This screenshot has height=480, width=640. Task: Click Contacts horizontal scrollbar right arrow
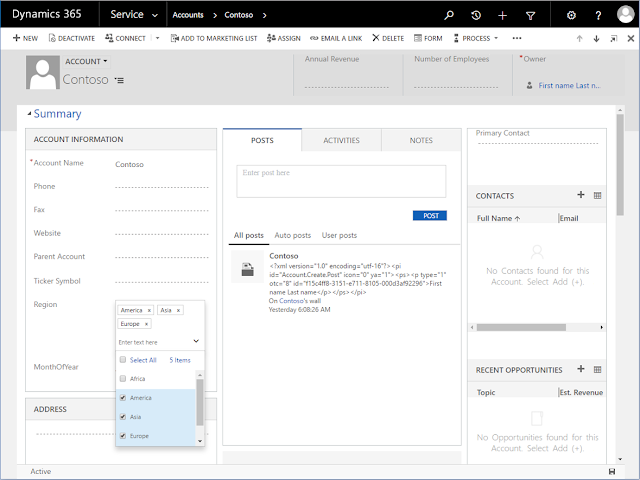pos(602,327)
